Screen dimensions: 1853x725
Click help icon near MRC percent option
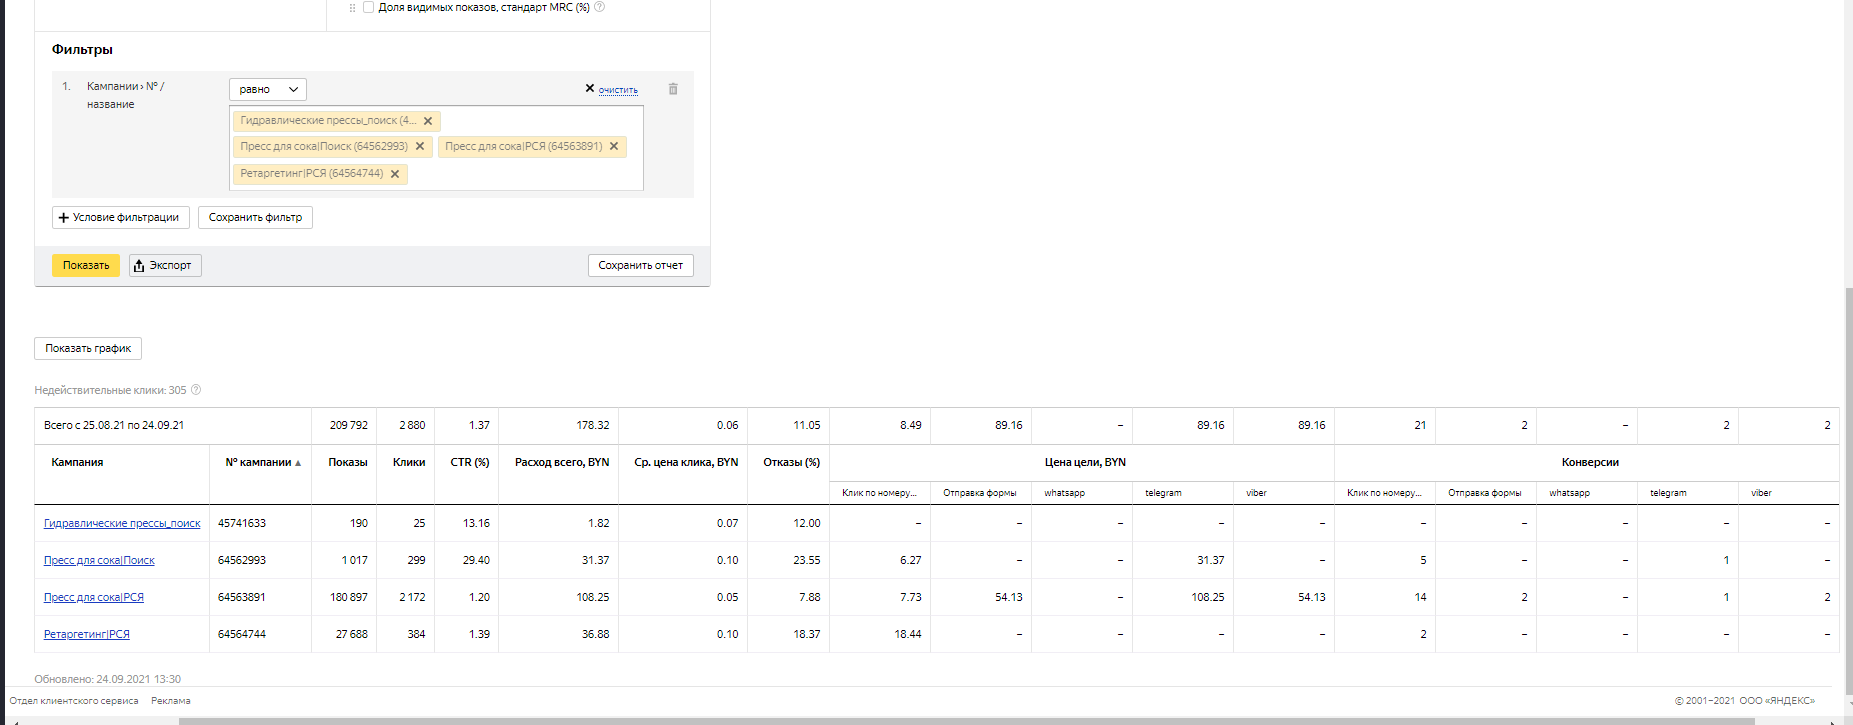600,7
